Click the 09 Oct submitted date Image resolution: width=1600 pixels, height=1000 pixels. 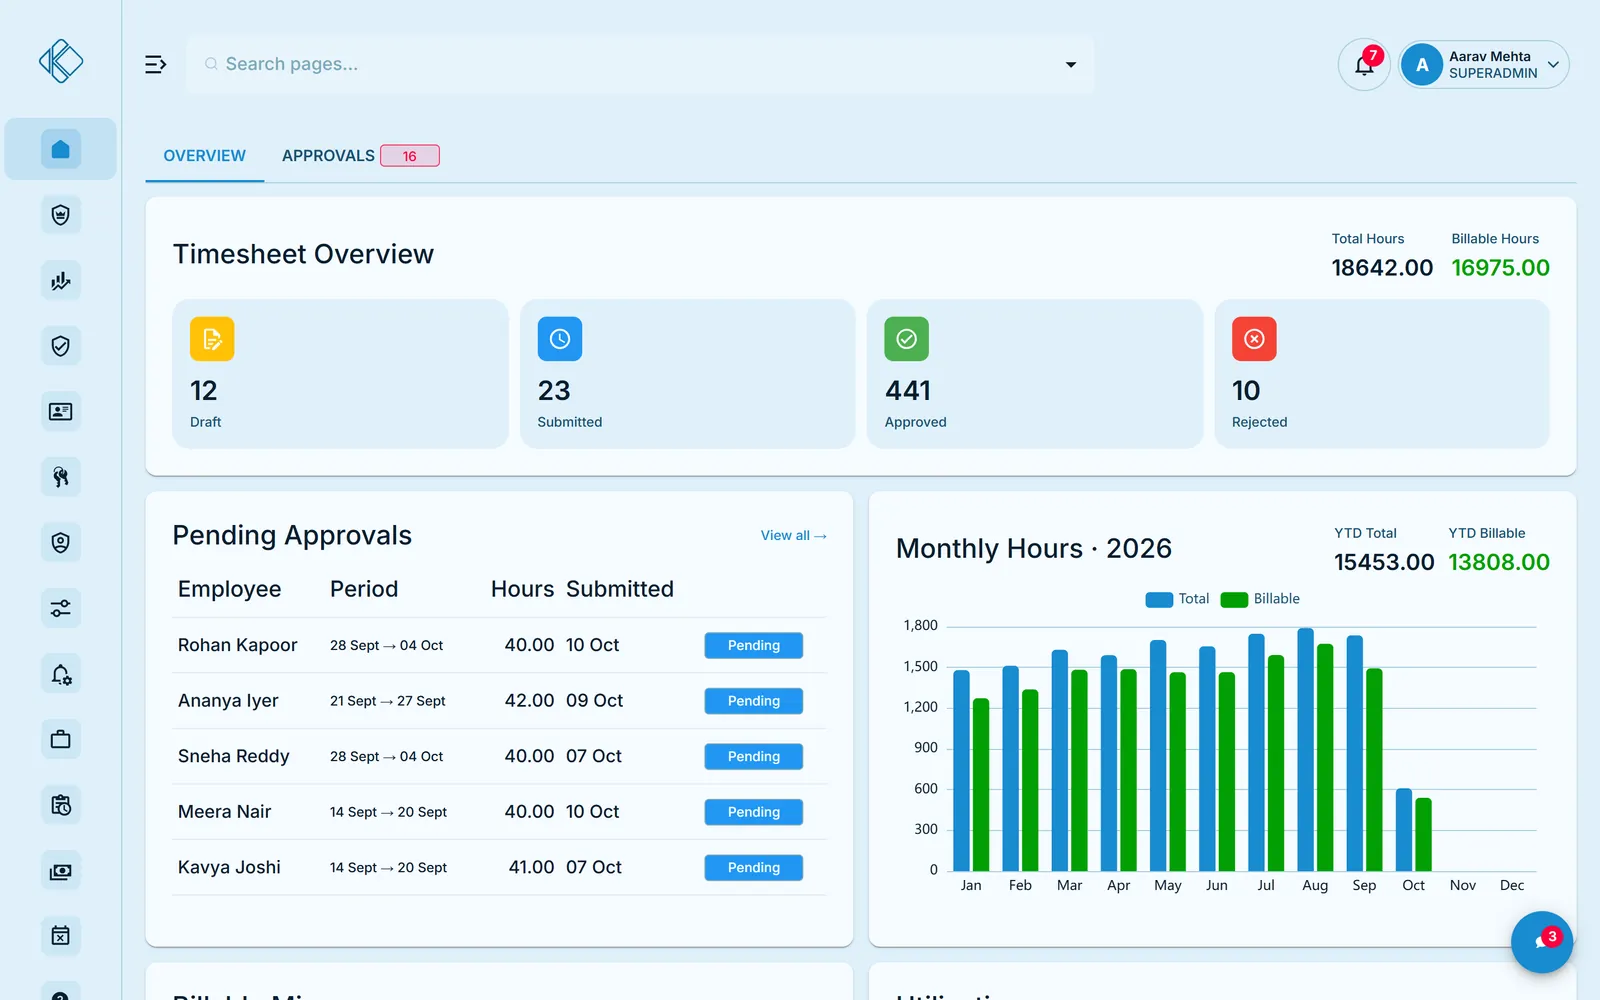[x=594, y=701]
